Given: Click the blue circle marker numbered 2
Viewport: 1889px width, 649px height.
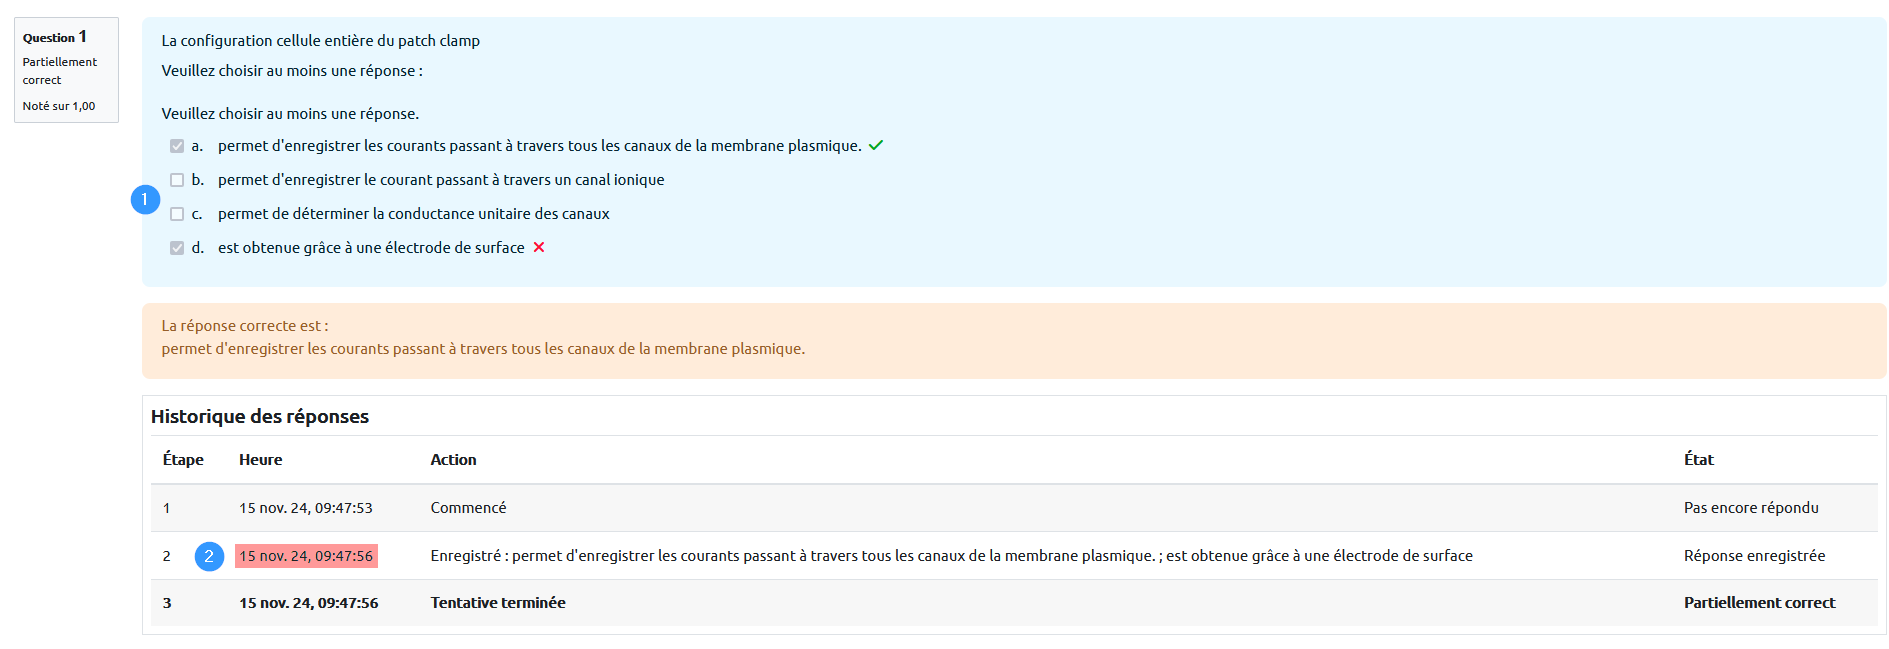Looking at the screenshot, I should tap(209, 556).
